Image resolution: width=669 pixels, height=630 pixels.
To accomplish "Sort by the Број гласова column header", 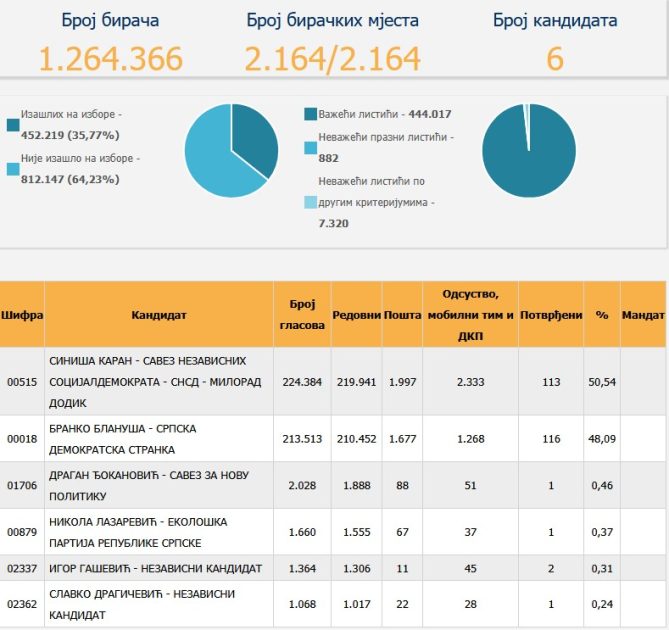I will pyautogui.click(x=302, y=314).
